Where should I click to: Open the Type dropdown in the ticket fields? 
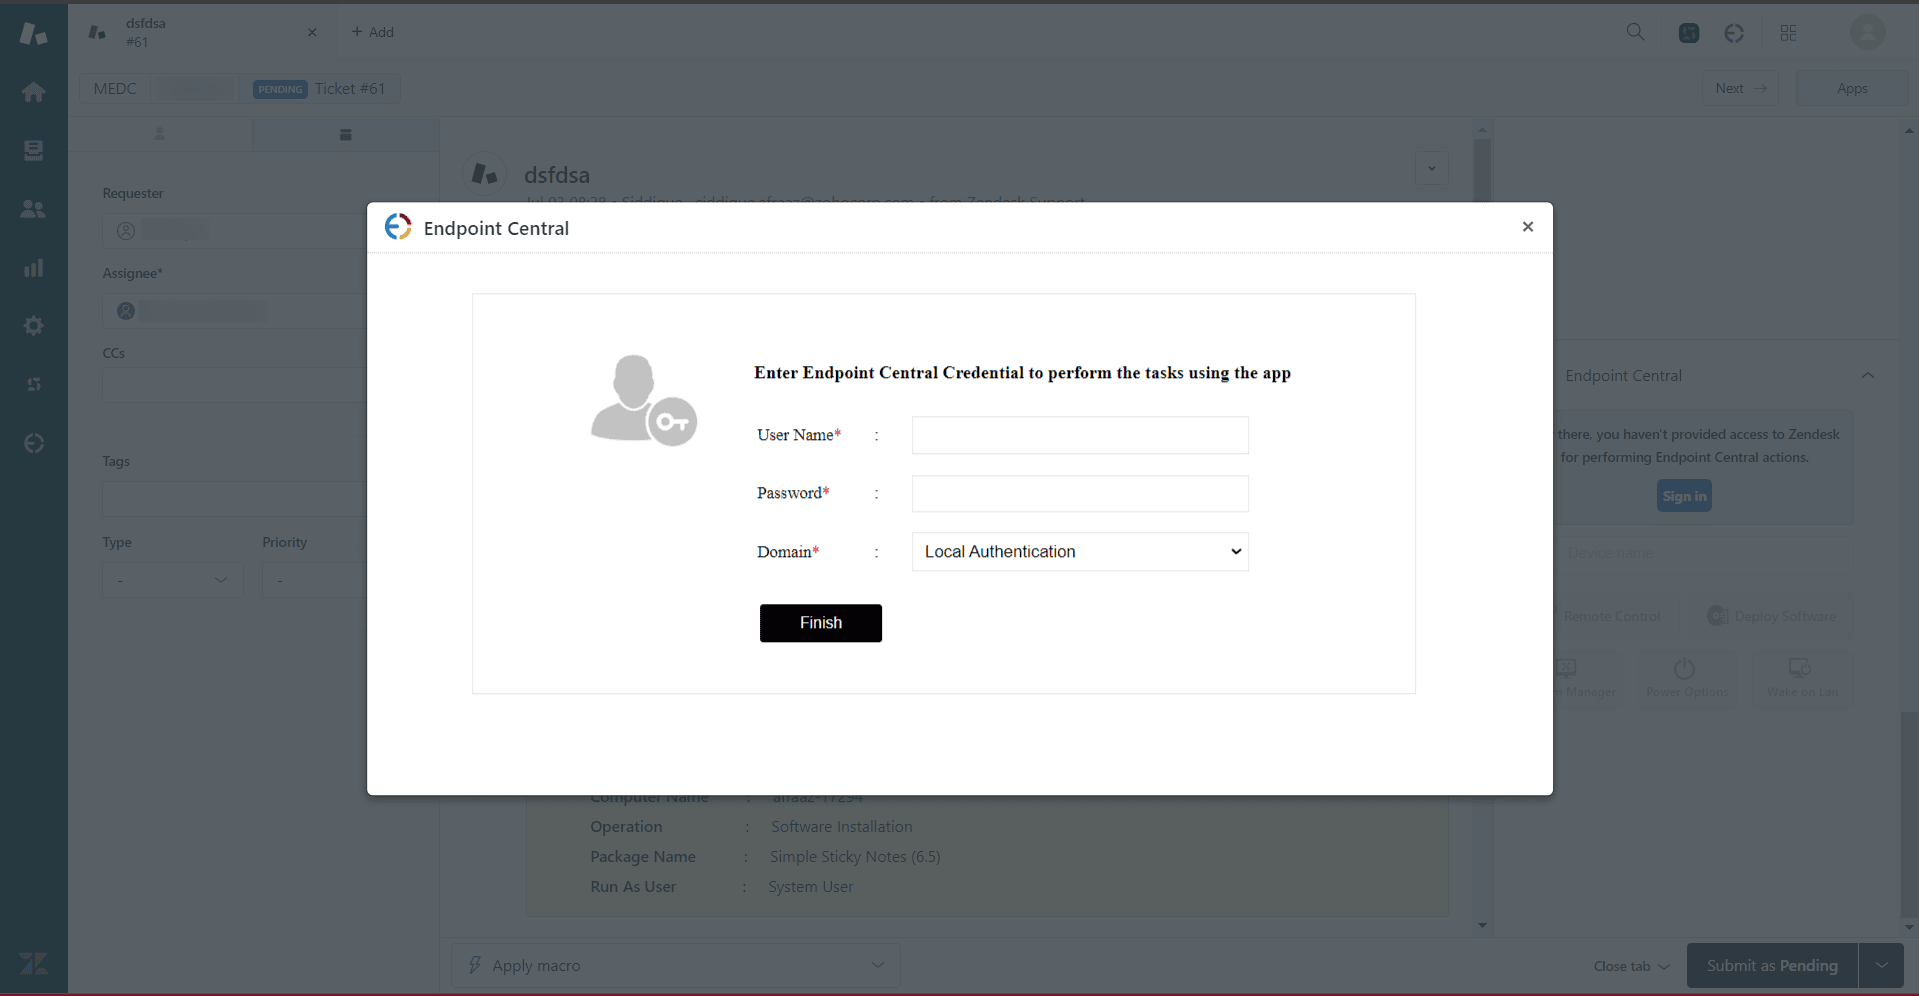click(171, 579)
